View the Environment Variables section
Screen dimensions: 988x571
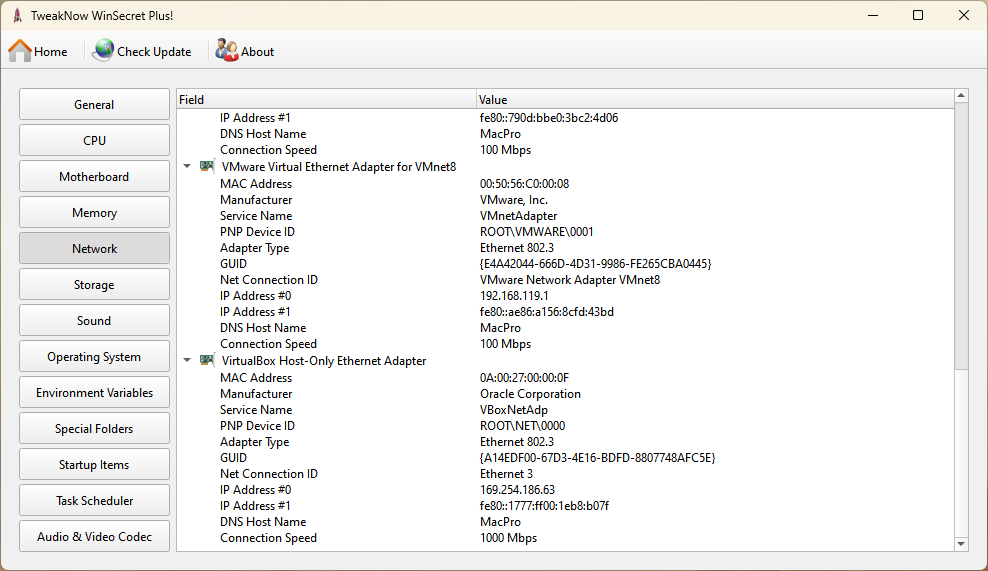pos(95,392)
